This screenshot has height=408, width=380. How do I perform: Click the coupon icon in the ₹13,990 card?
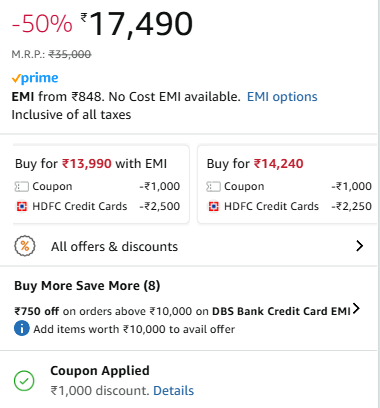pos(22,186)
